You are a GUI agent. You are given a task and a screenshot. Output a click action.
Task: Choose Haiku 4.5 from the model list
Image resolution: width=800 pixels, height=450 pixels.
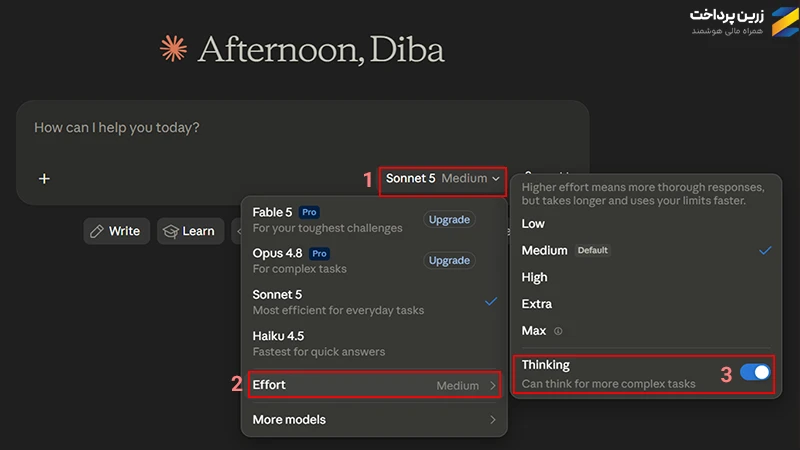pyautogui.click(x=374, y=343)
